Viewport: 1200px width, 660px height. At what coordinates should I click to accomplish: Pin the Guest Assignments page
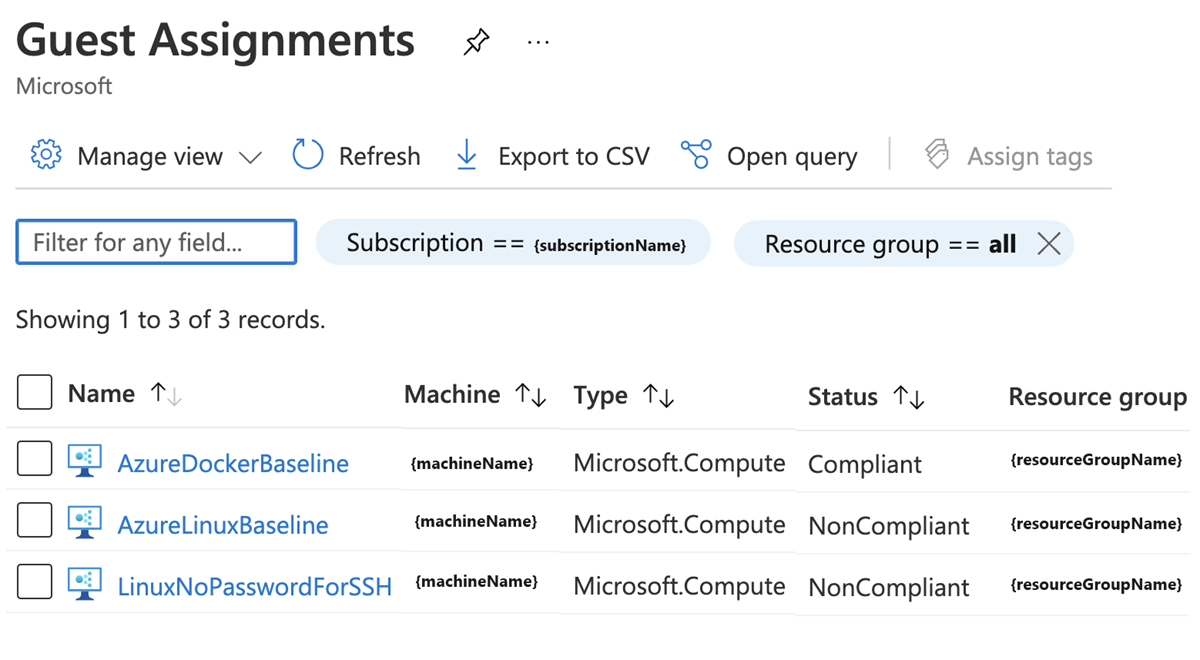point(476,41)
